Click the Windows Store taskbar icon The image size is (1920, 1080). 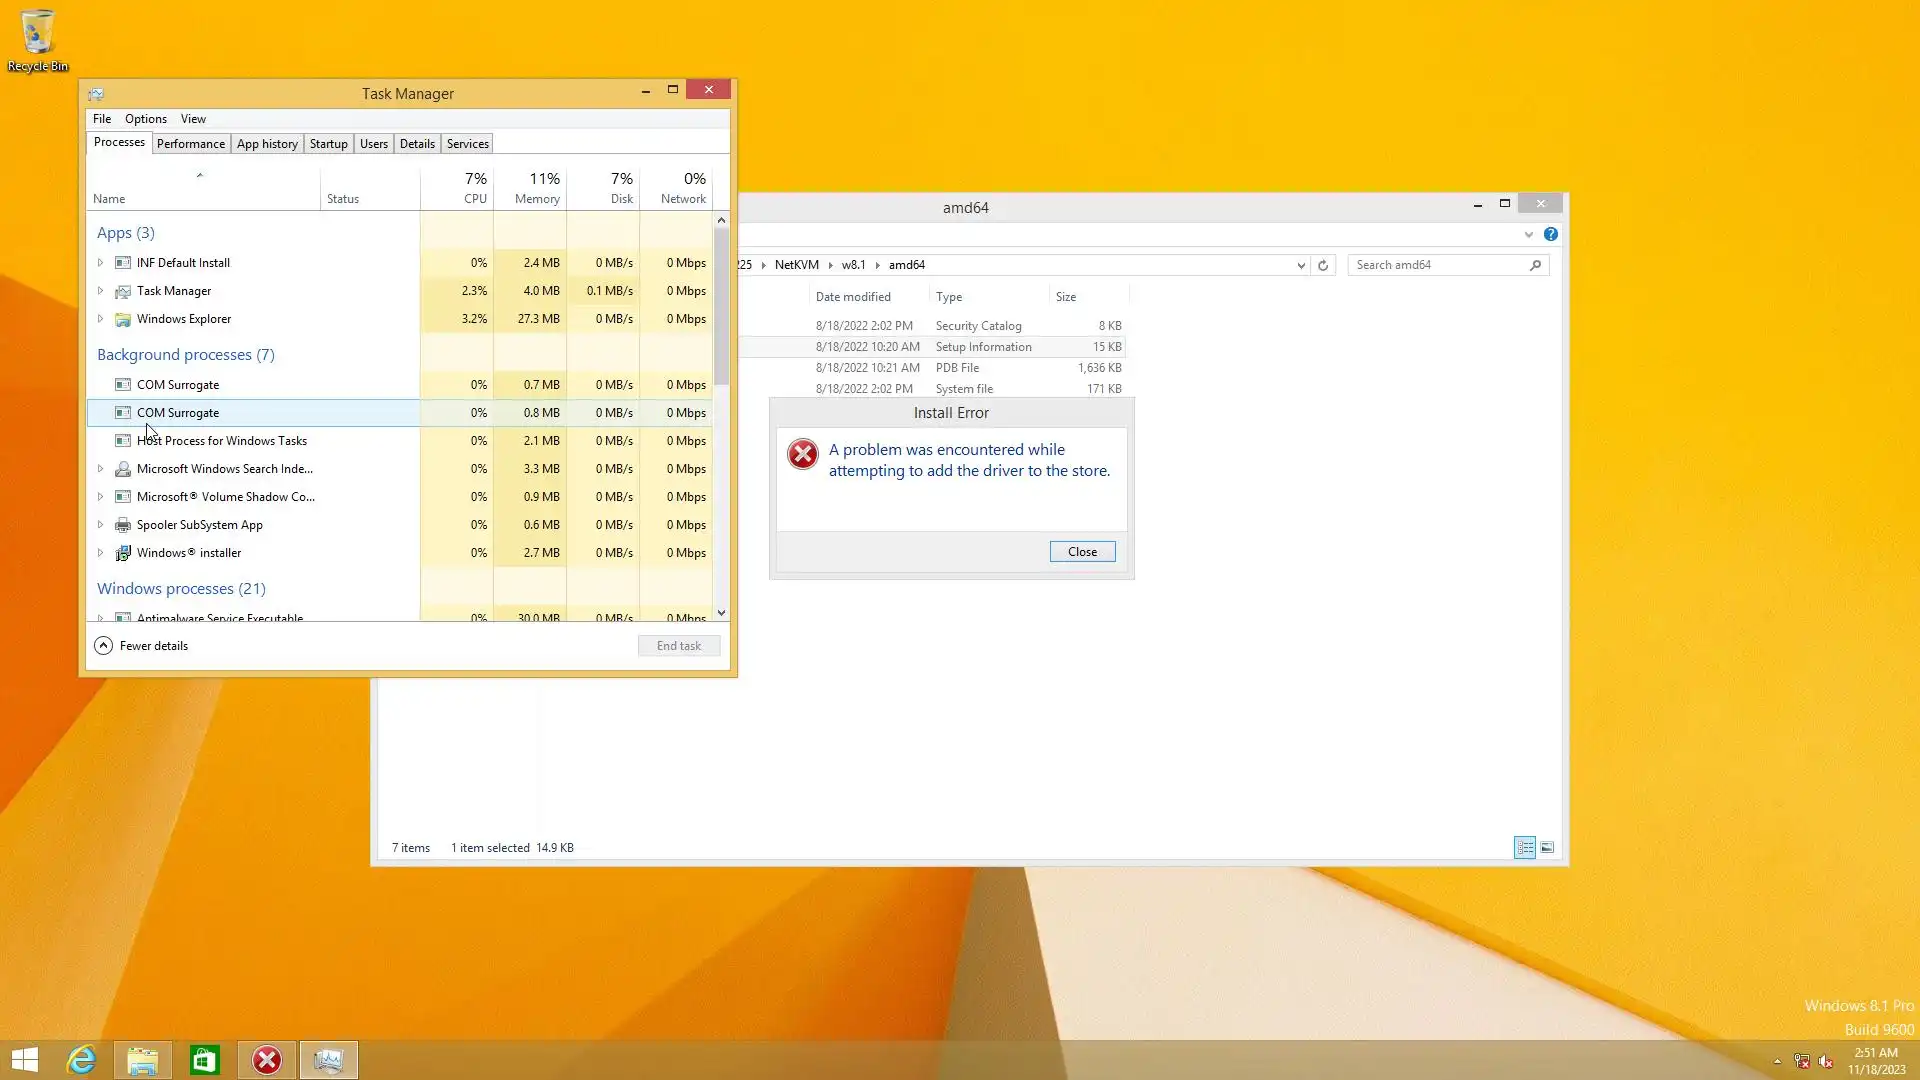tap(205, 1060)
